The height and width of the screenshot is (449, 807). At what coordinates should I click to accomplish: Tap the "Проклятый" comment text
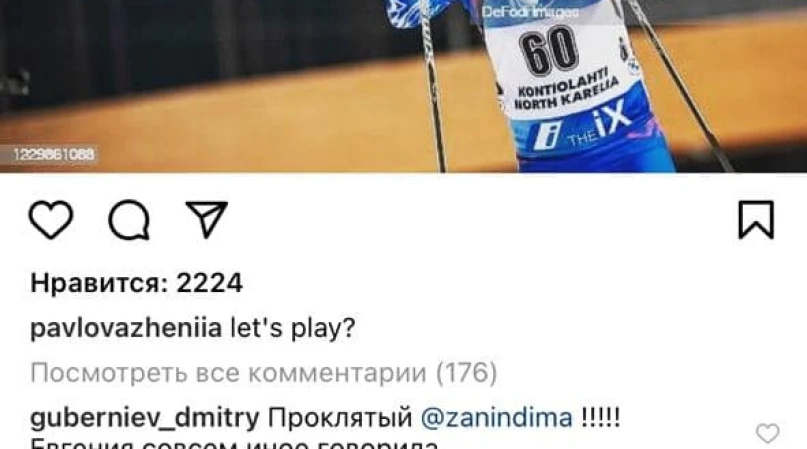click(x=340, y=418)
